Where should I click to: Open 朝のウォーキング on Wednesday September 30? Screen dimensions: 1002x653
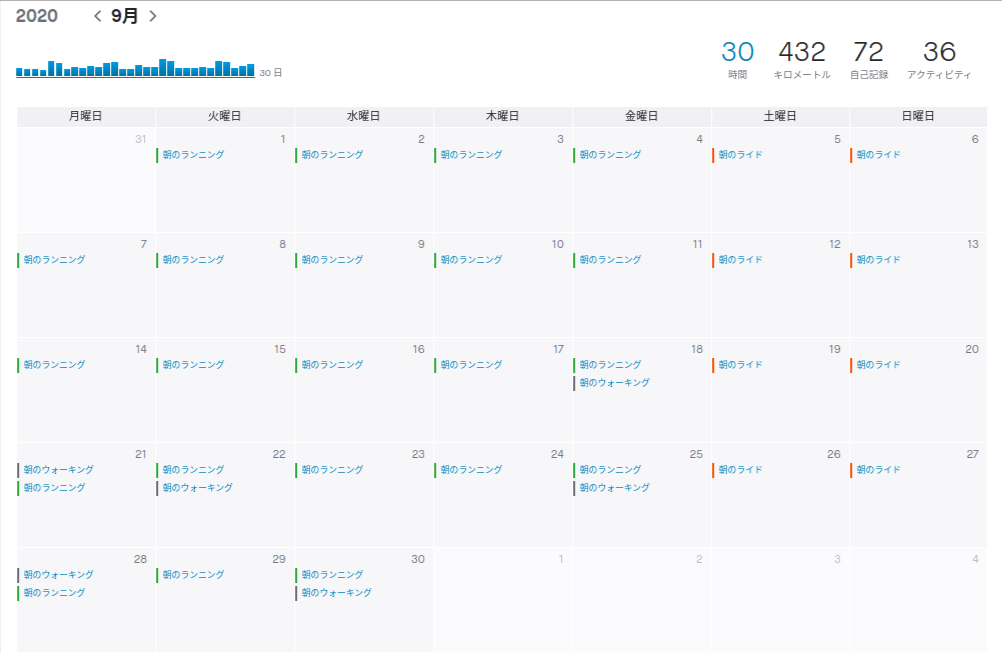click(337, 593)
